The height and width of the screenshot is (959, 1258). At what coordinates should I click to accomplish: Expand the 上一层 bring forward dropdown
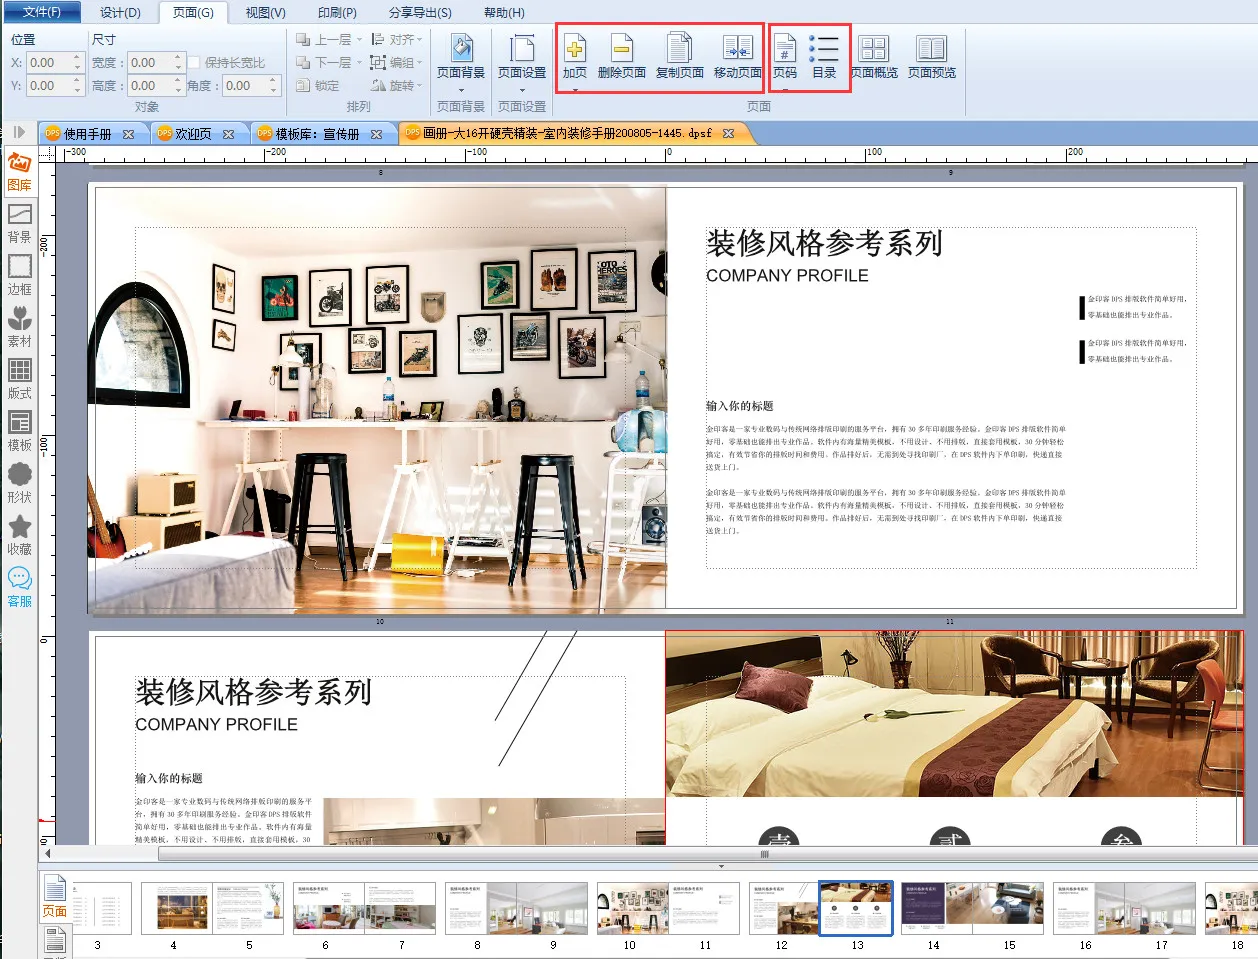click(359, 39)
